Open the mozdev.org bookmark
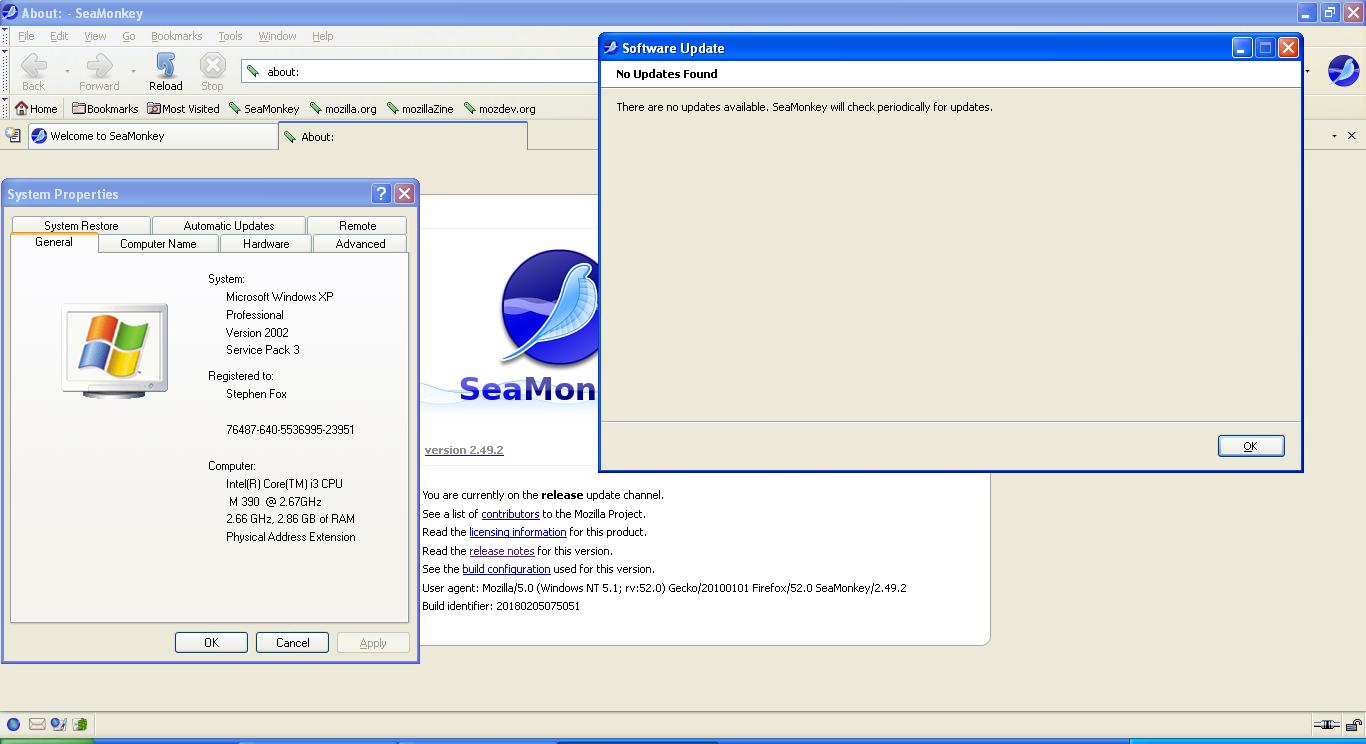The width and height of the screenshot is (1366, 744). [499, 108]
